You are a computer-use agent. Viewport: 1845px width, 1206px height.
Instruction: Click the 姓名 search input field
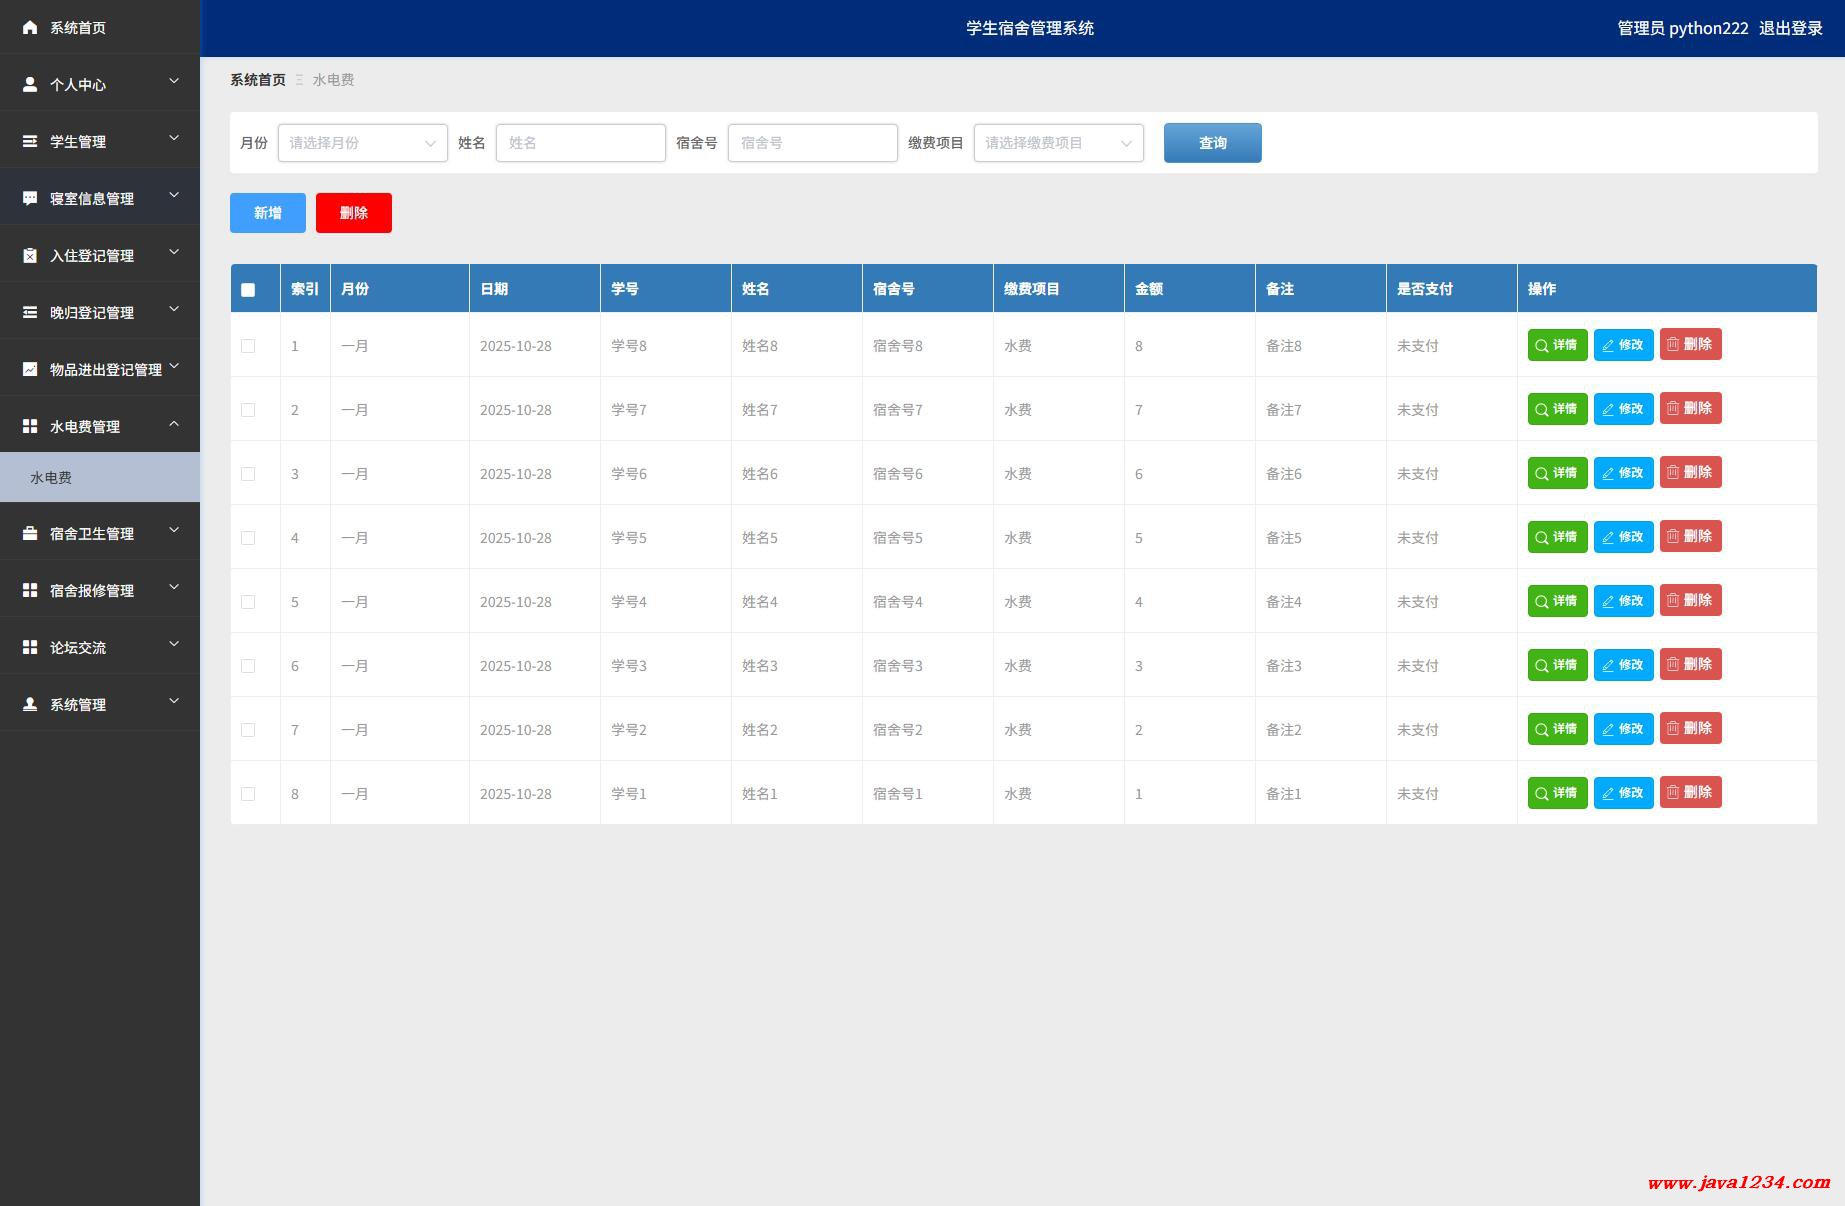[580, 143]
